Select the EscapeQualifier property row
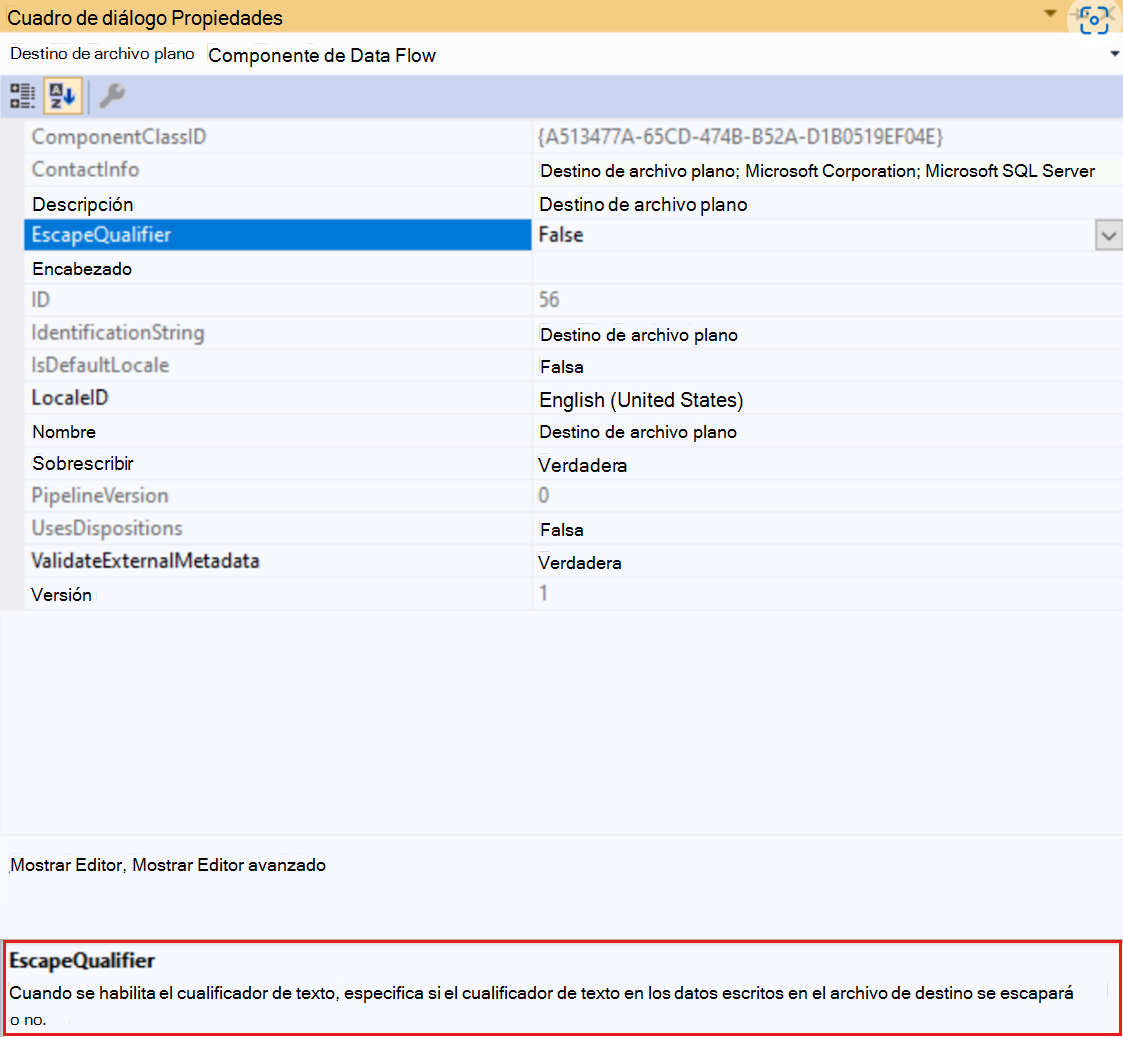Viewport: 1123px width, 1037px height. click(x=277, y=235)
